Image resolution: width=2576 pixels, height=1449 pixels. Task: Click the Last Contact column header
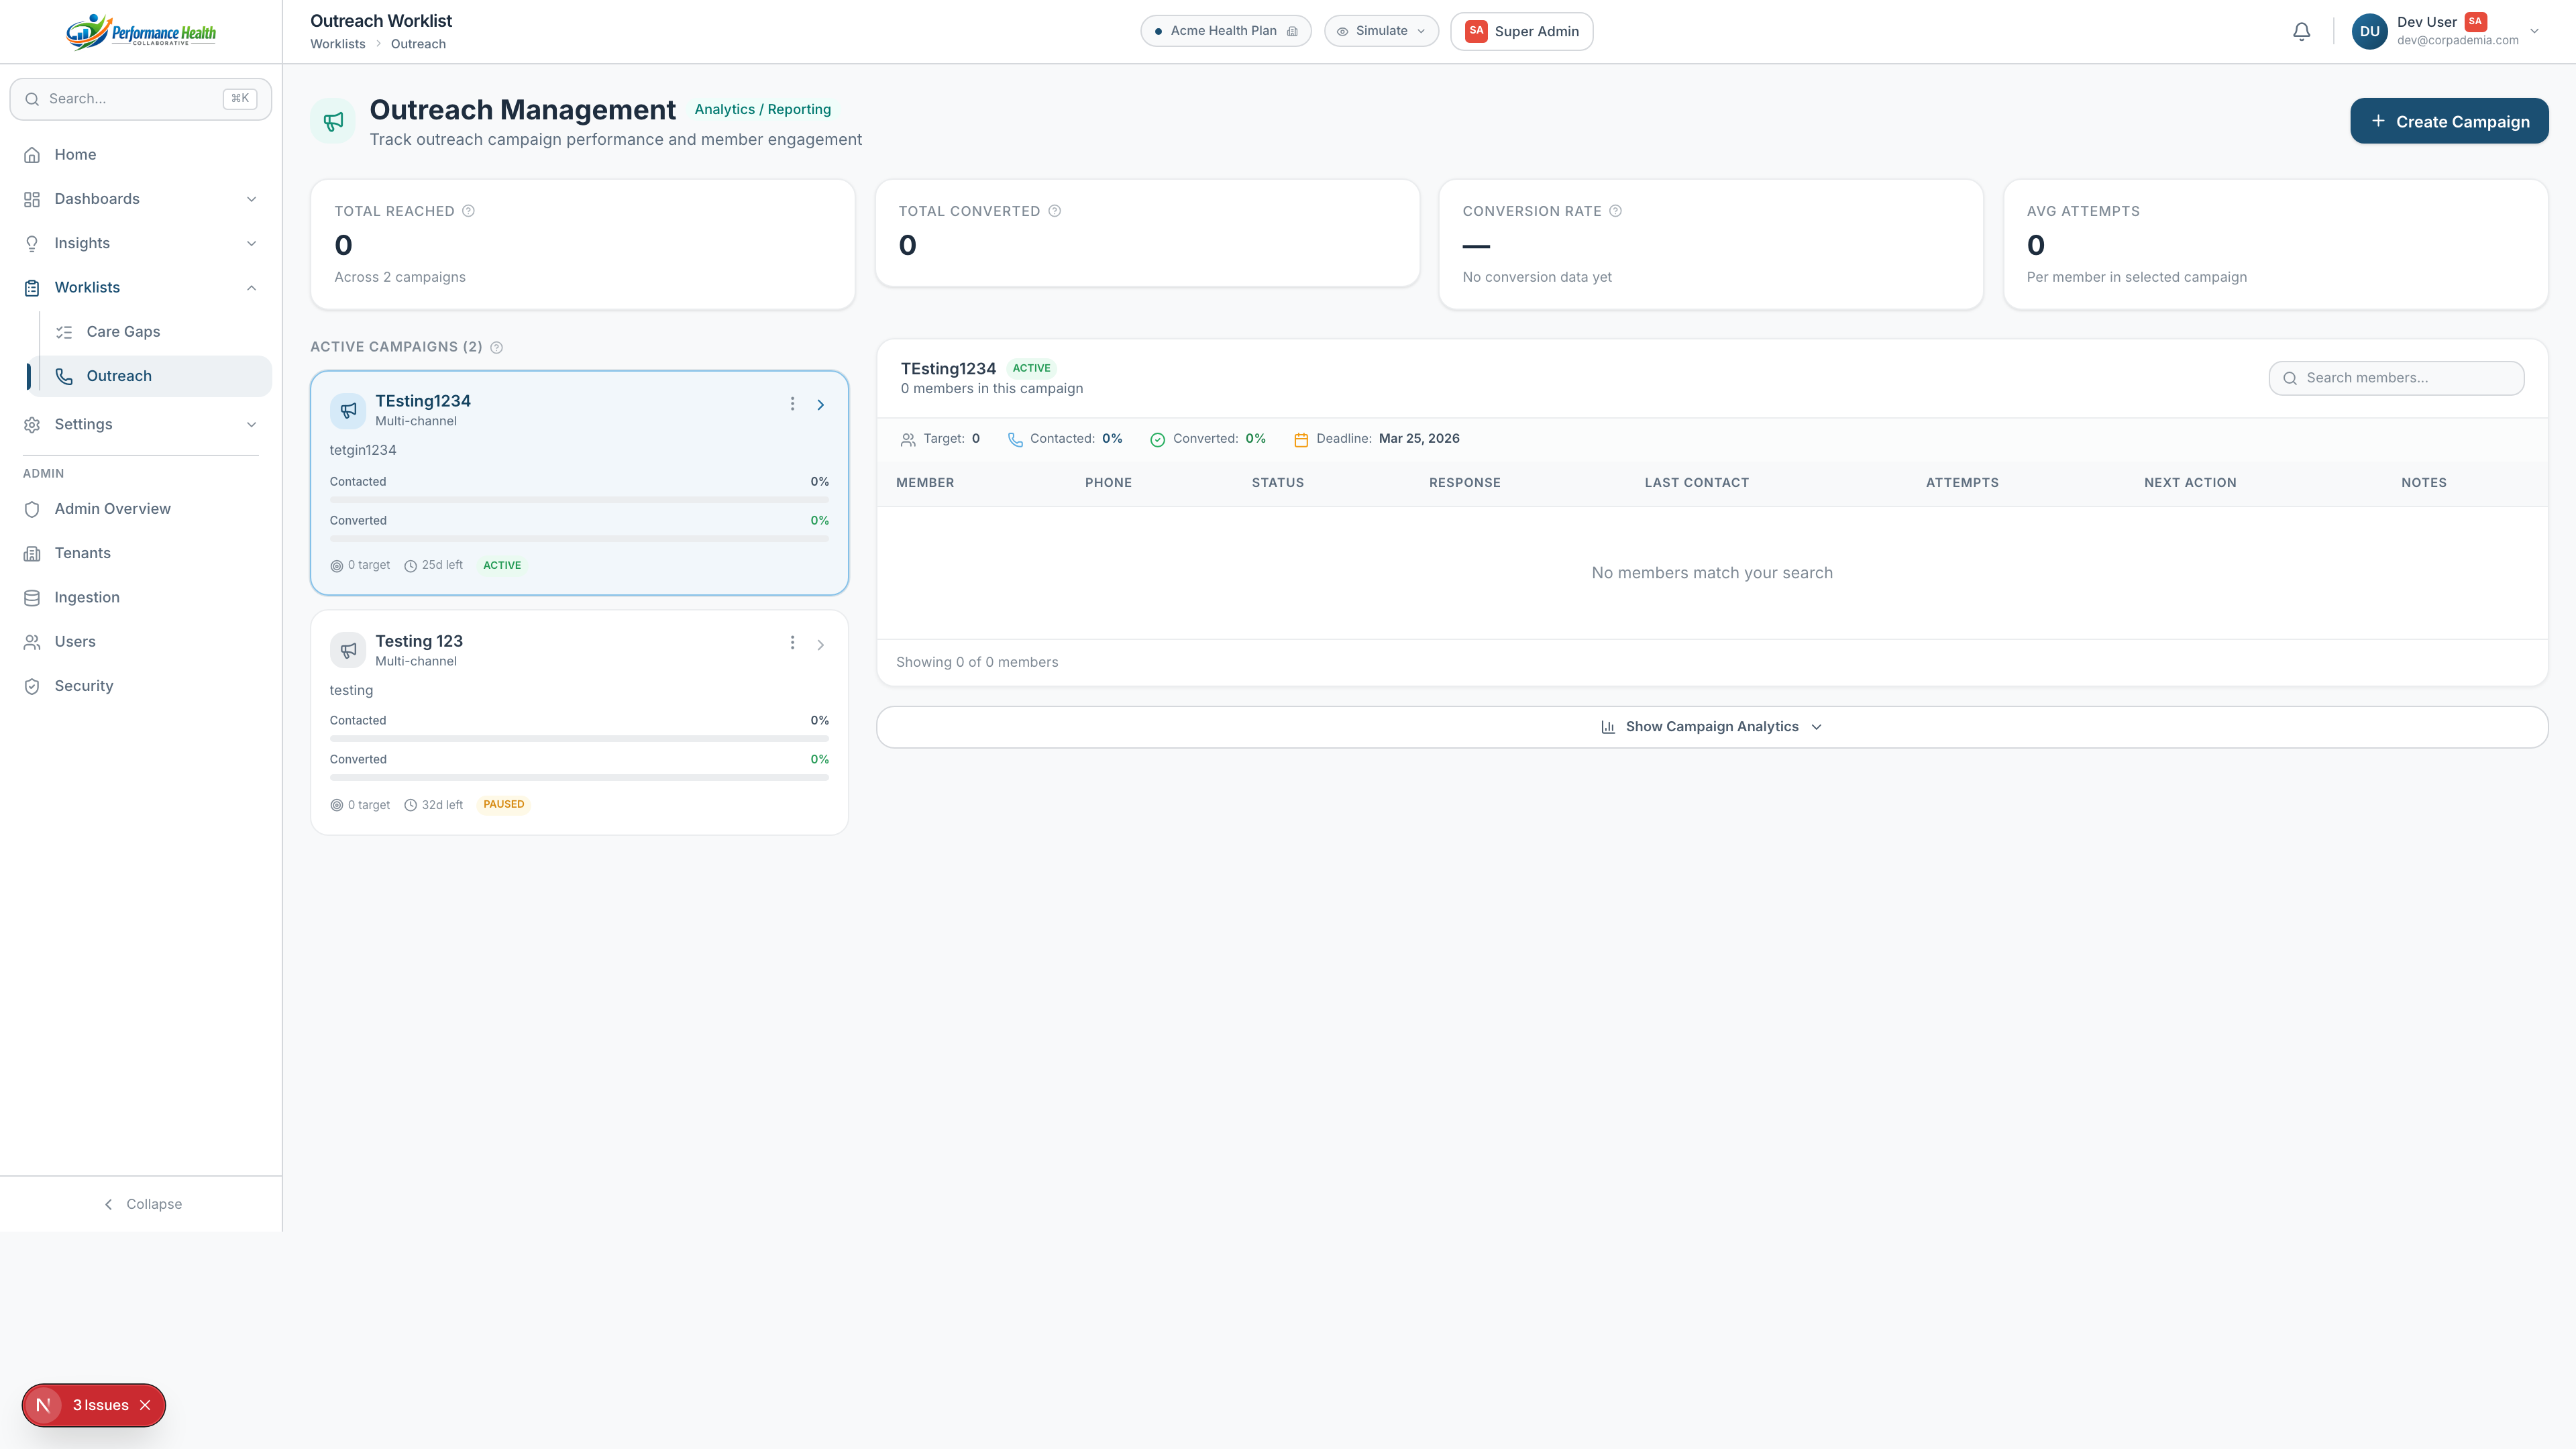pyautogui.click(x=1696, y=483)
